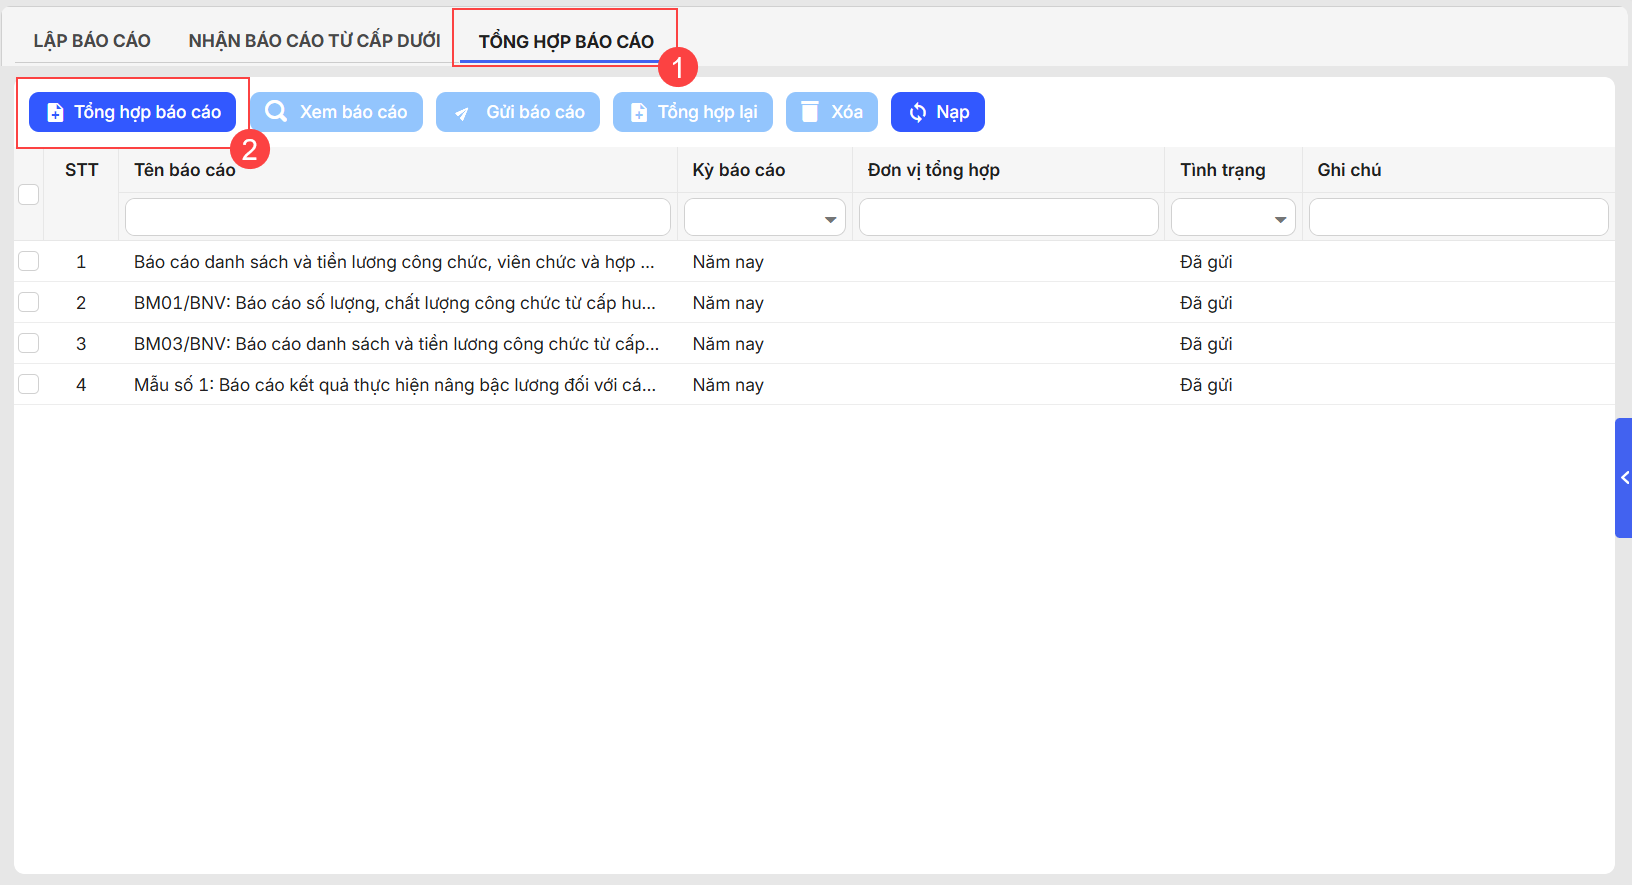The height and width of the screenshot is (885, 1632).
Task: Click the paper plane icon in Gửi báo cáo
Action: (461, 113)
